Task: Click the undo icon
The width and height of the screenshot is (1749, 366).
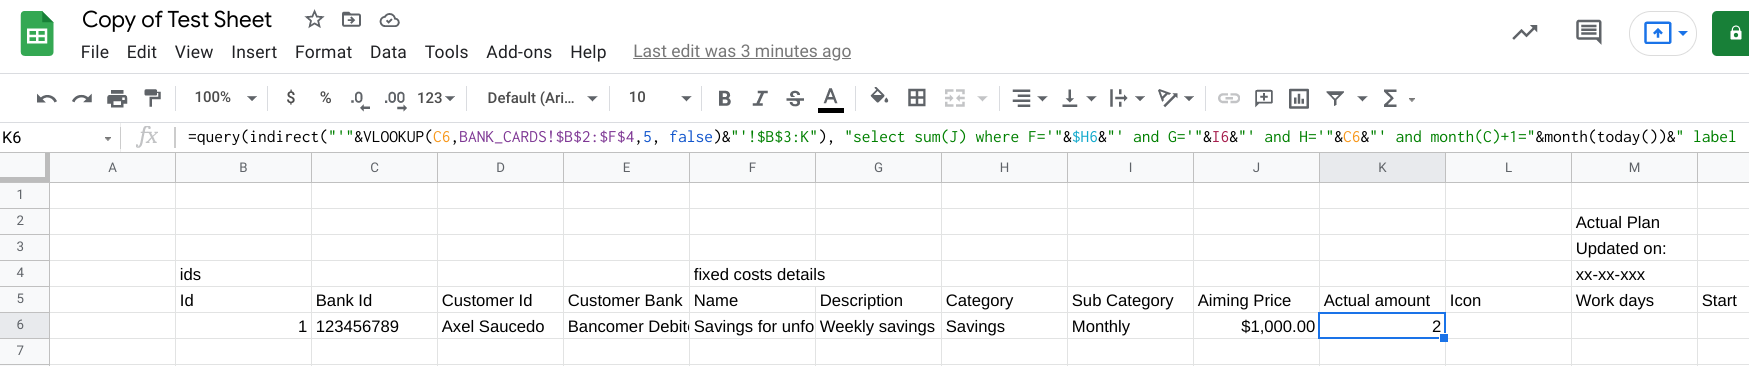Action: point(46,98)
